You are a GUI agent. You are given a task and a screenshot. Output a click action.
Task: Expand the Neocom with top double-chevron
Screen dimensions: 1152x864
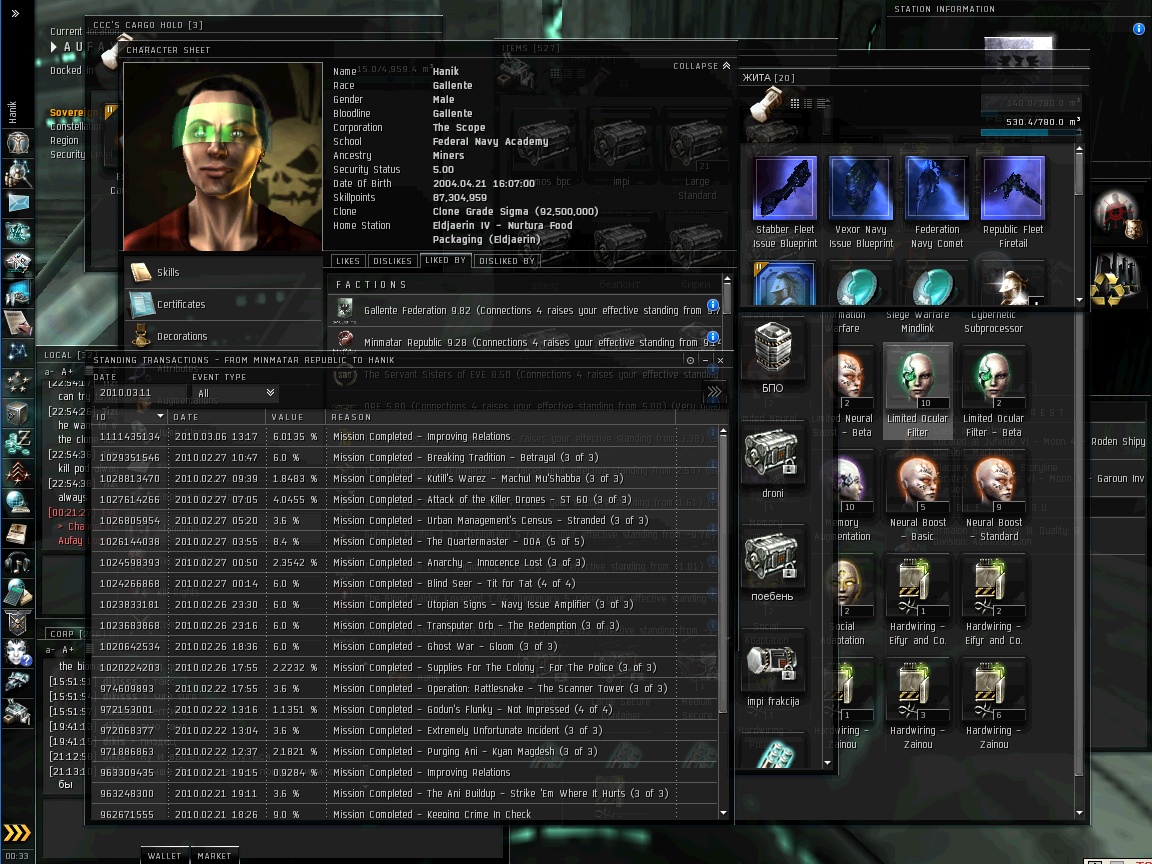(15, 13)
